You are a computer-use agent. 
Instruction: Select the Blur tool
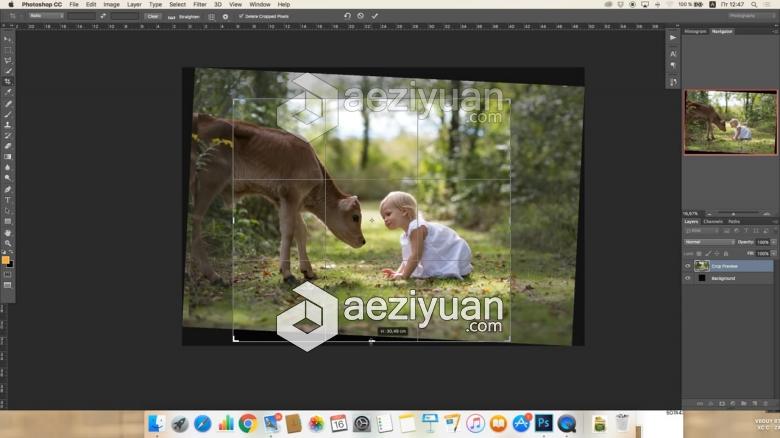pos(7,167)
